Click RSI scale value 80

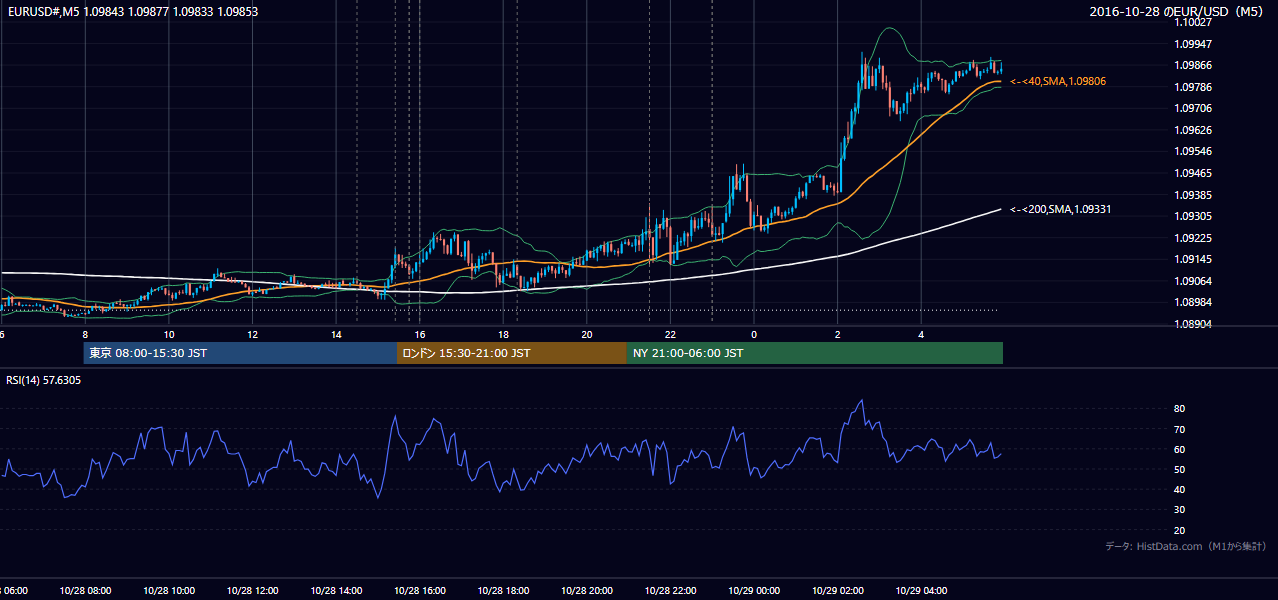(x=1179, y=409)
